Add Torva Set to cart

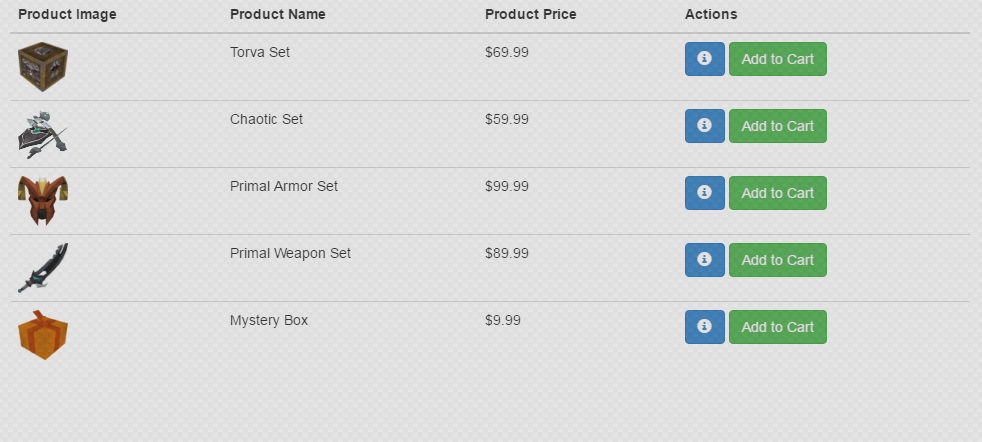coord(777,59)
